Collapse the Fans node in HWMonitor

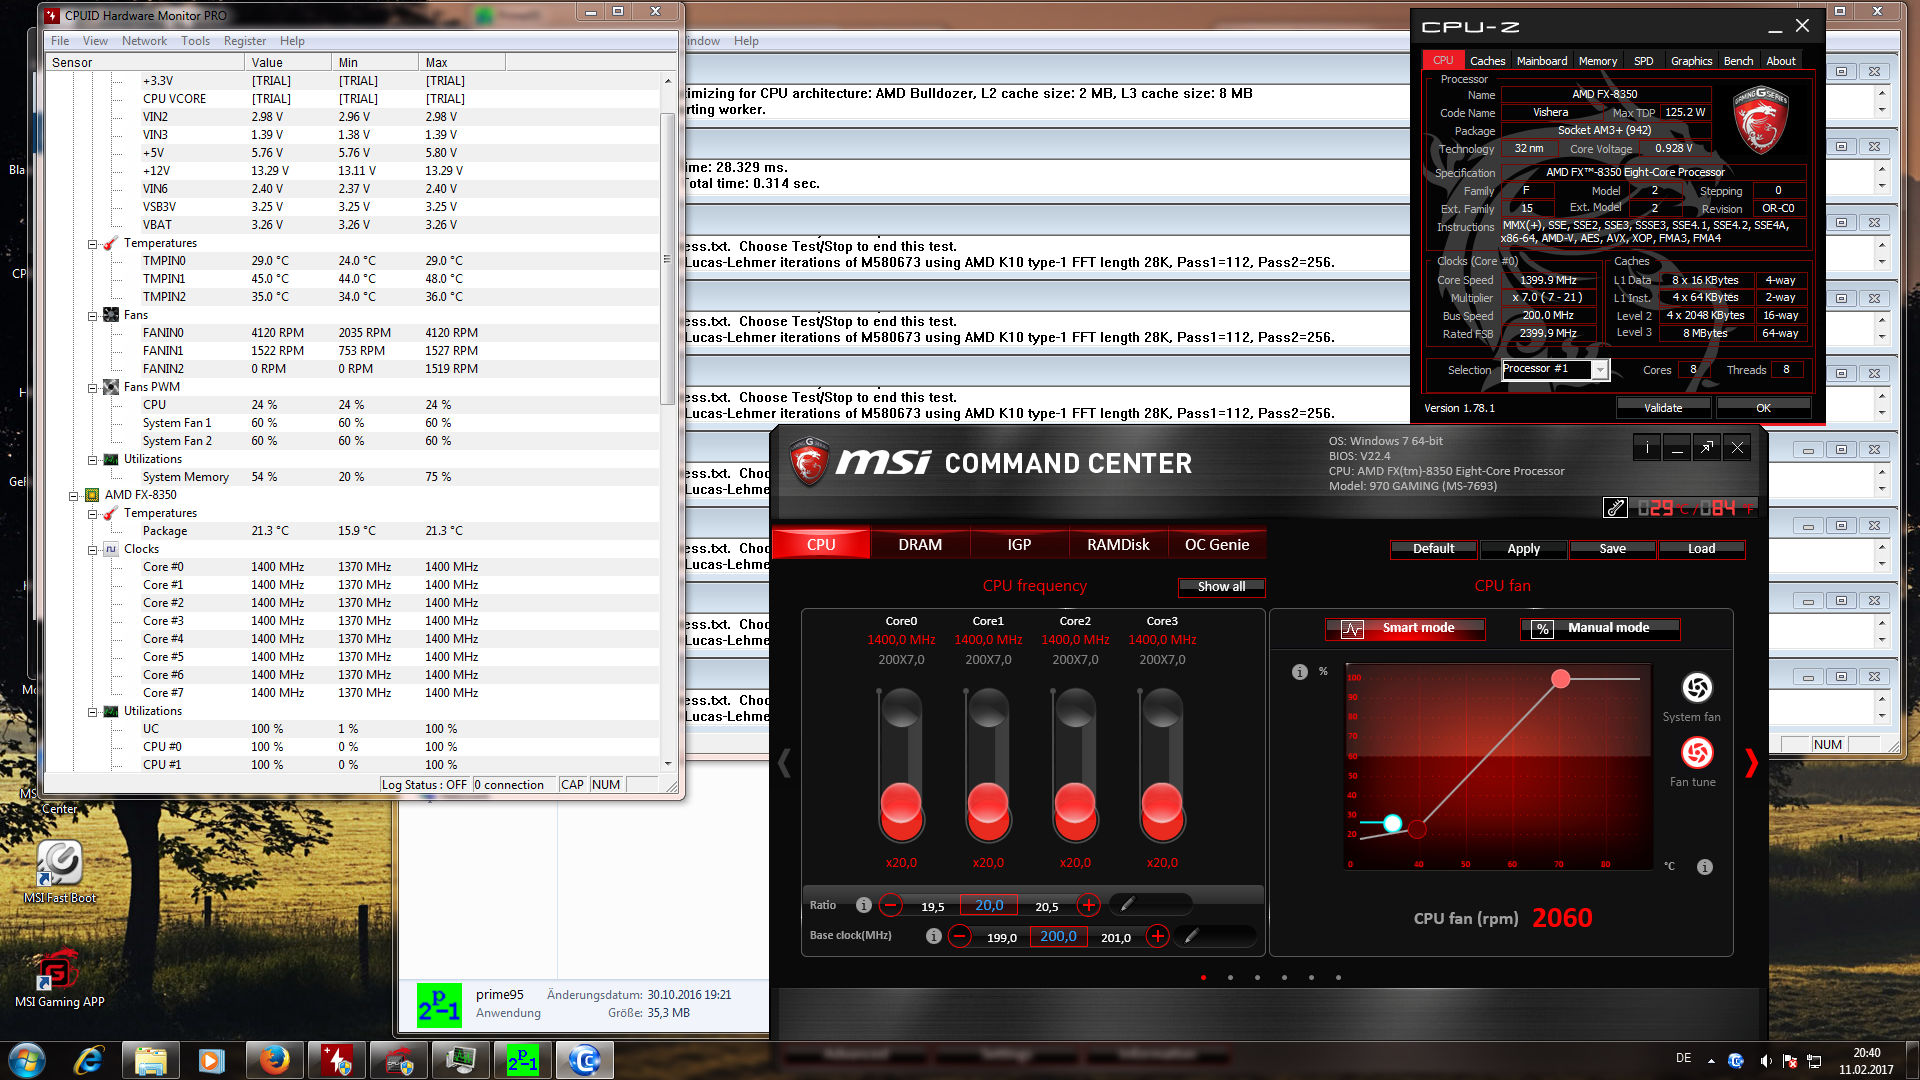coord(92,316)
